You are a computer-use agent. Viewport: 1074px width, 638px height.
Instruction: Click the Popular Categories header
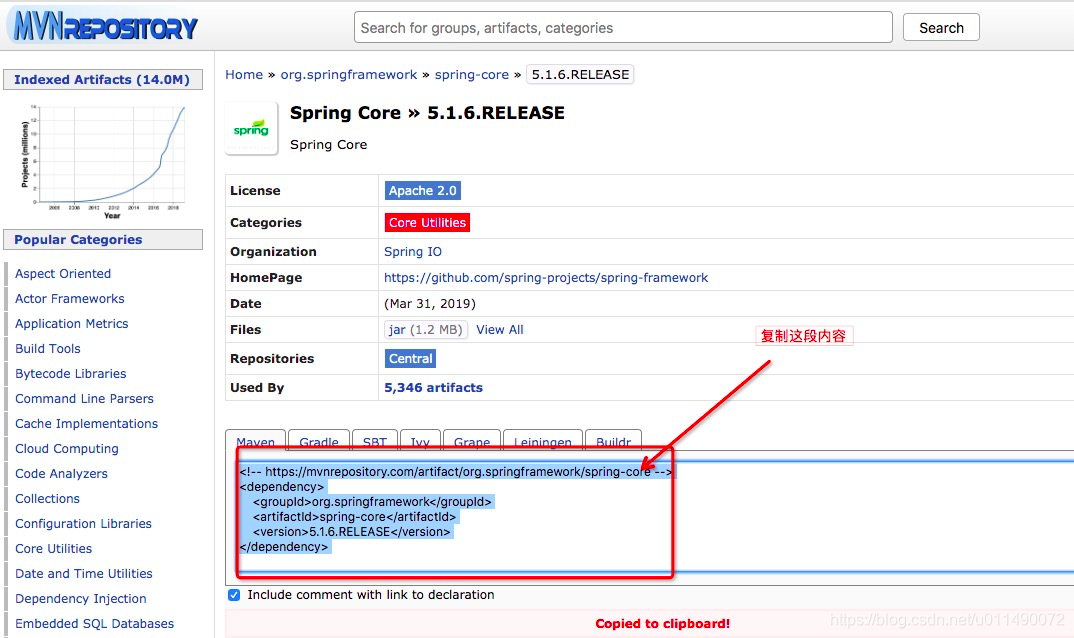(103, 240)
